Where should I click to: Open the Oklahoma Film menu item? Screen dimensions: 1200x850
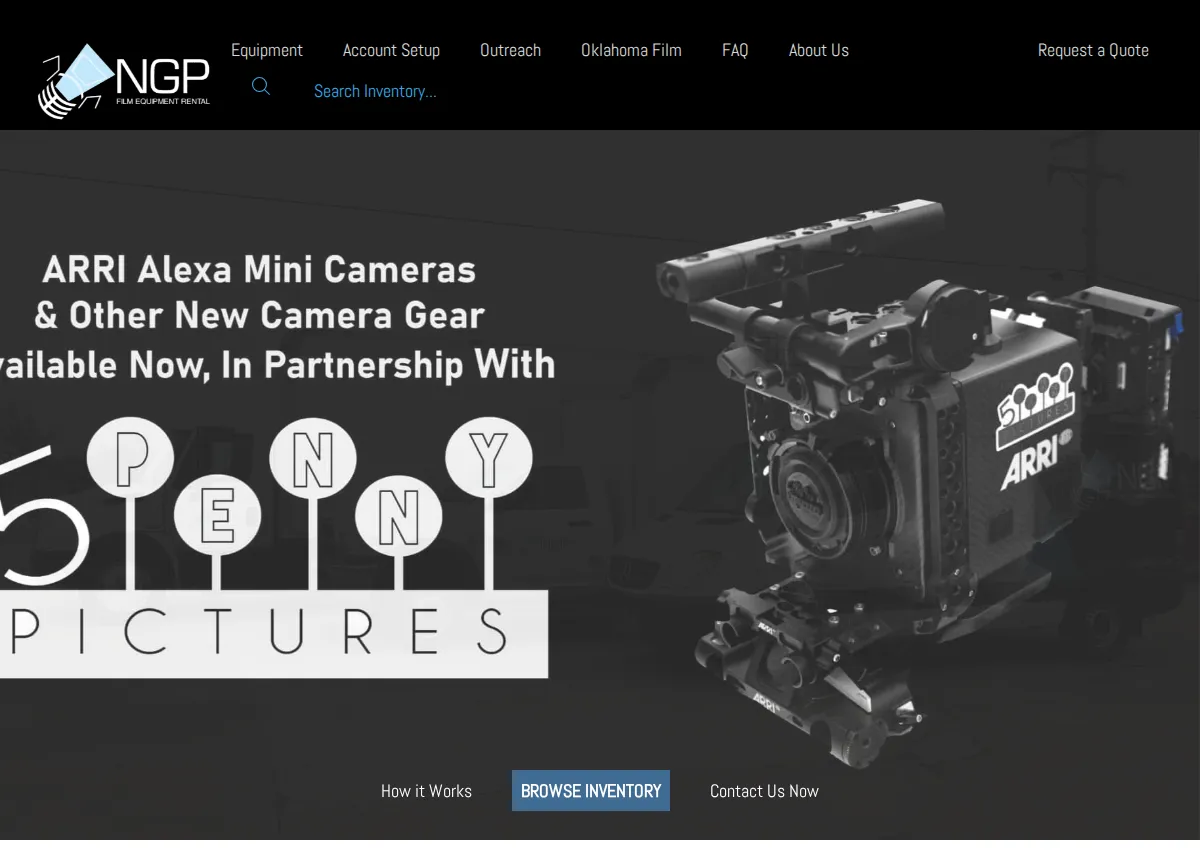tap(631, 50)
